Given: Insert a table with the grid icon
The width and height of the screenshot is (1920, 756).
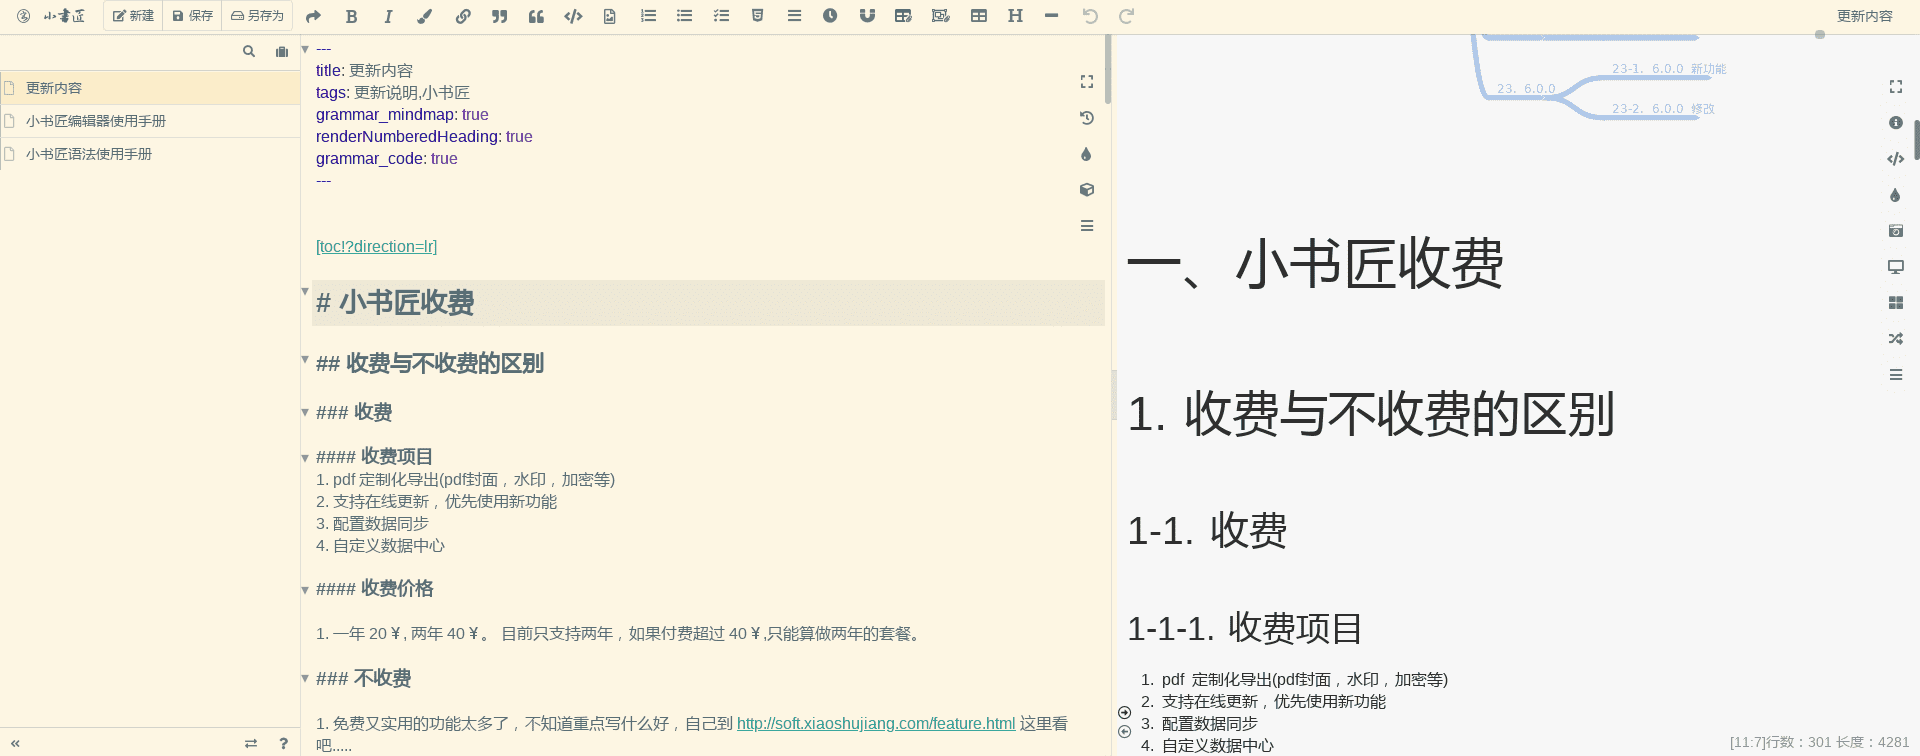Looking at the screenshot, I should [979, 16].
